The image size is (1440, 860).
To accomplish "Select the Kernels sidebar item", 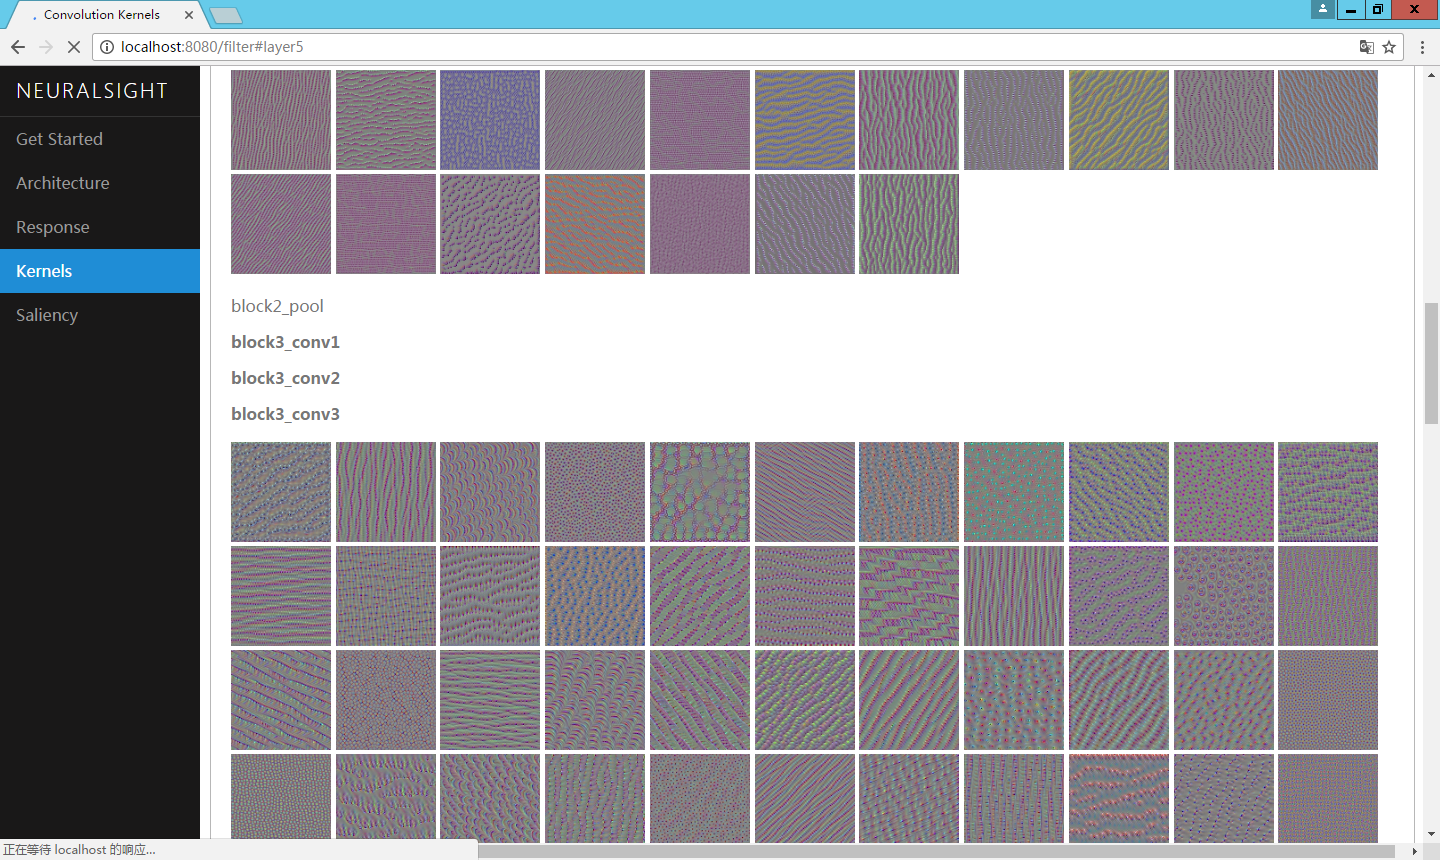I will click(100, 271).
